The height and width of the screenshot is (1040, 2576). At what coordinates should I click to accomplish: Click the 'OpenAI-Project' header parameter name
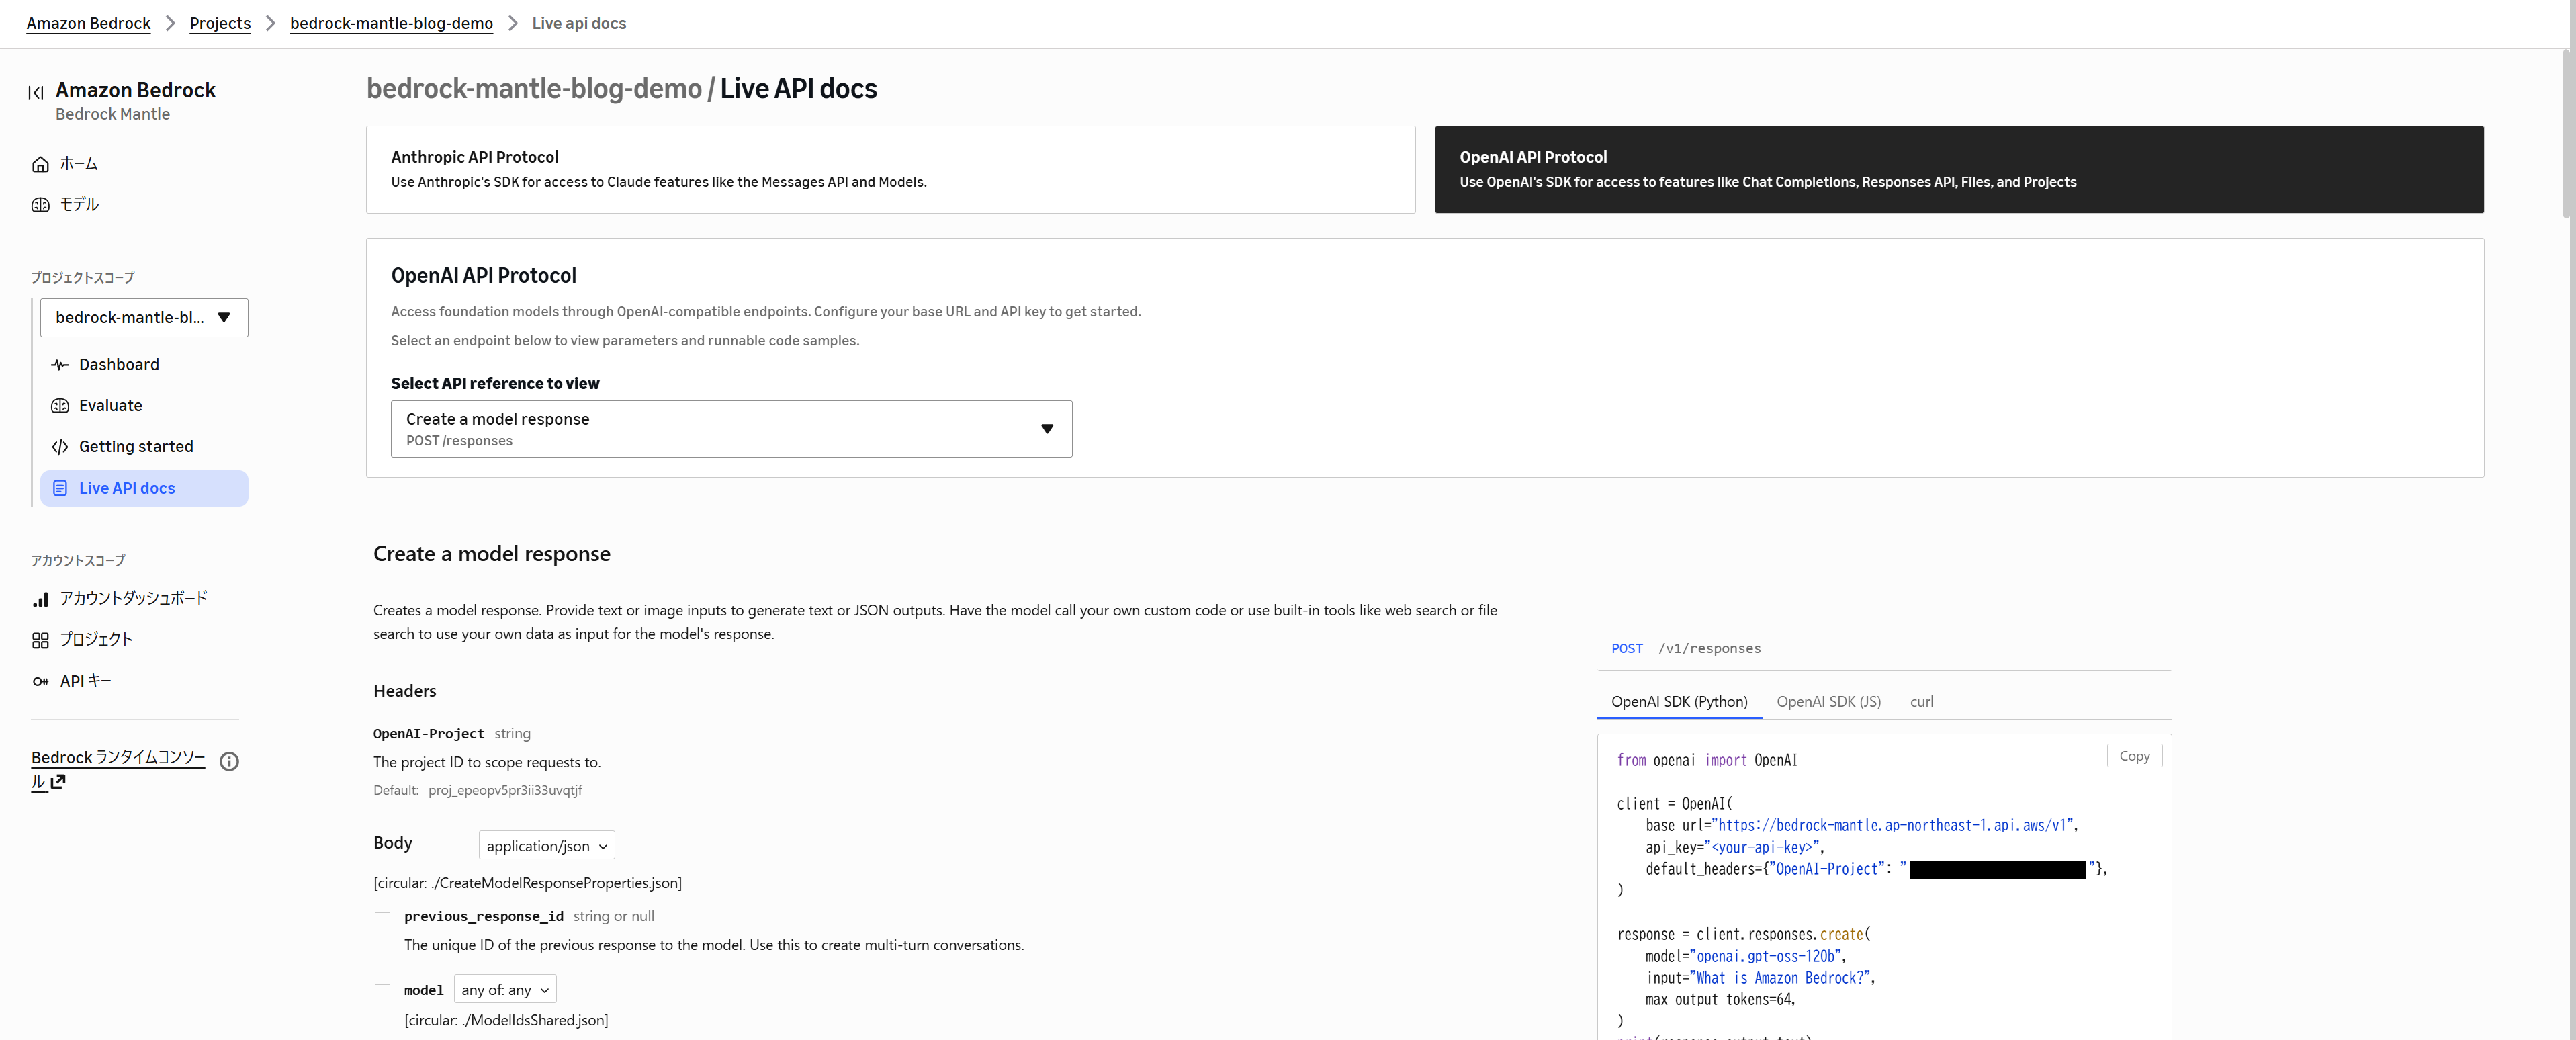point(429,734)
